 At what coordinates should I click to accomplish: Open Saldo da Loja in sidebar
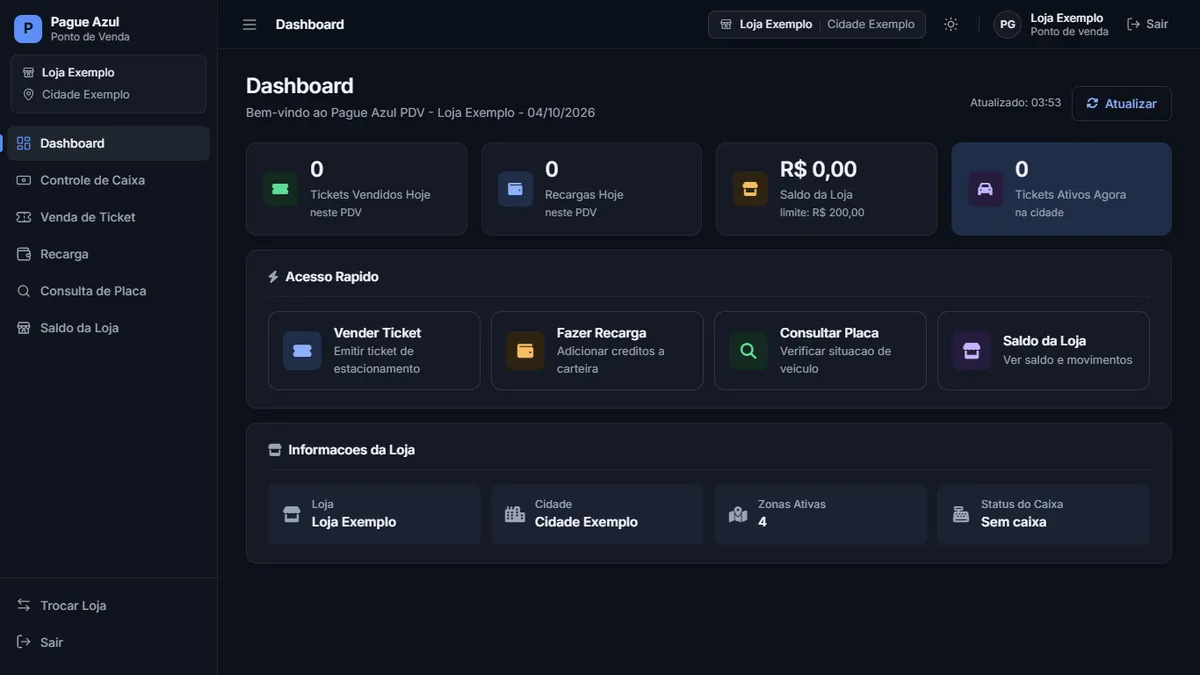tap(108, 328)
